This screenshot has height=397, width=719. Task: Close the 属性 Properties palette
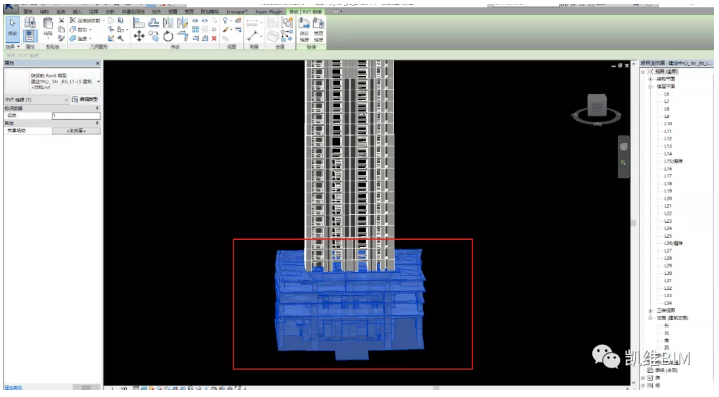(98, 63)
